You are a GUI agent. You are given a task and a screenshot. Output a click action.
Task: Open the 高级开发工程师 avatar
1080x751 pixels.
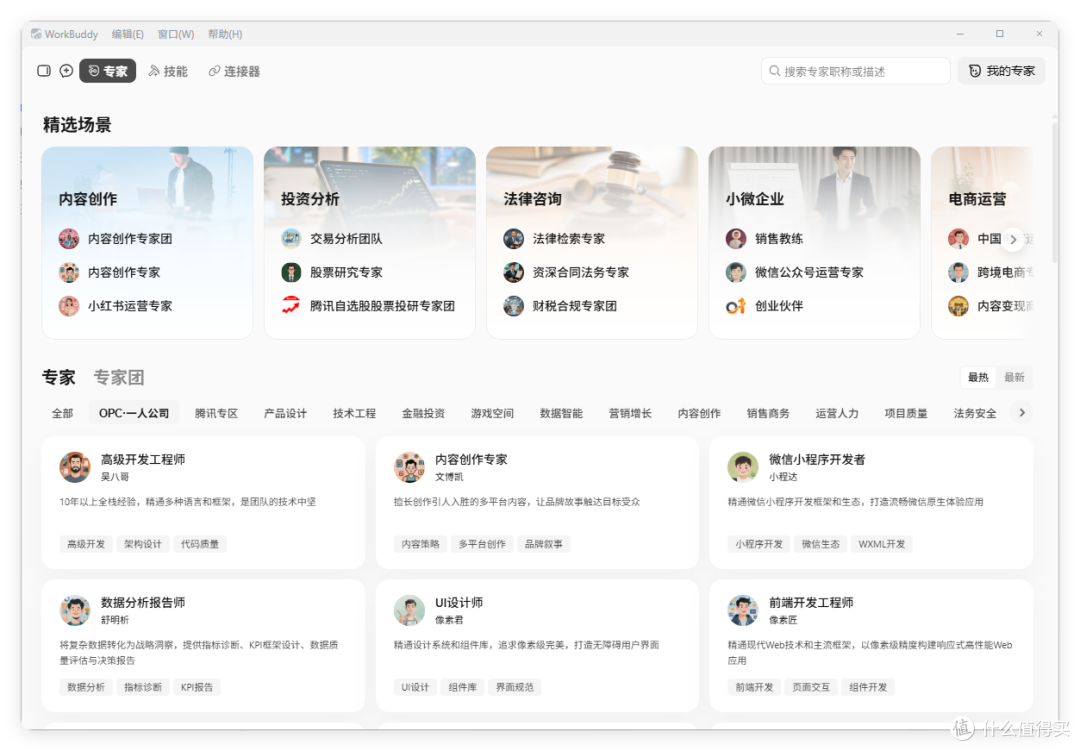pyautogui.click(x=75, y=467)
